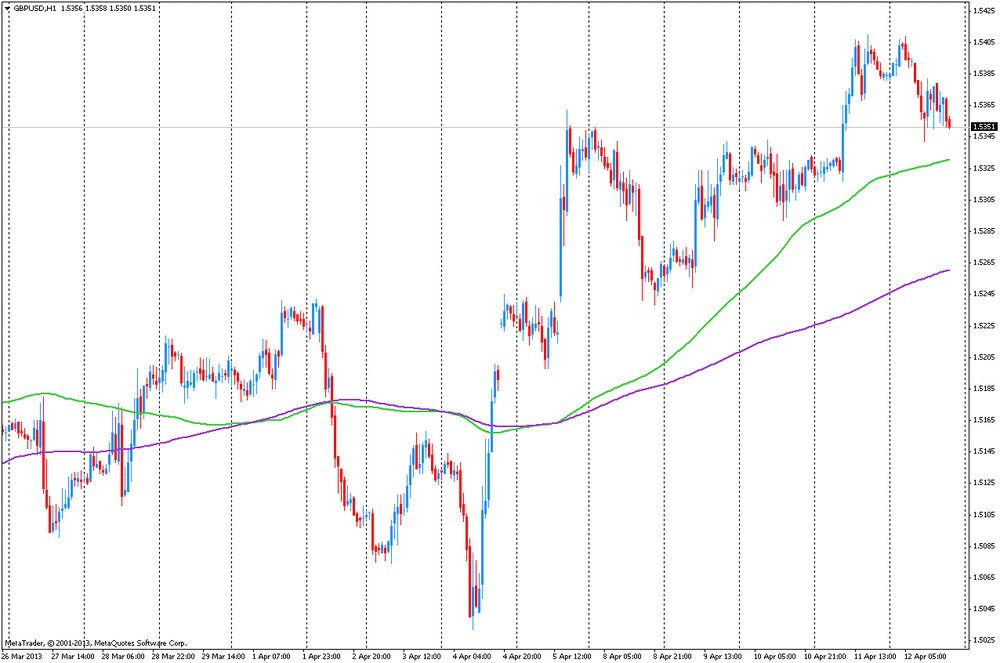Image resolution: width=1000 pixels, height=663 pixels.
Task: Click the current price label 1.5351
Action: pyautogui.click(x=984, y=127)
